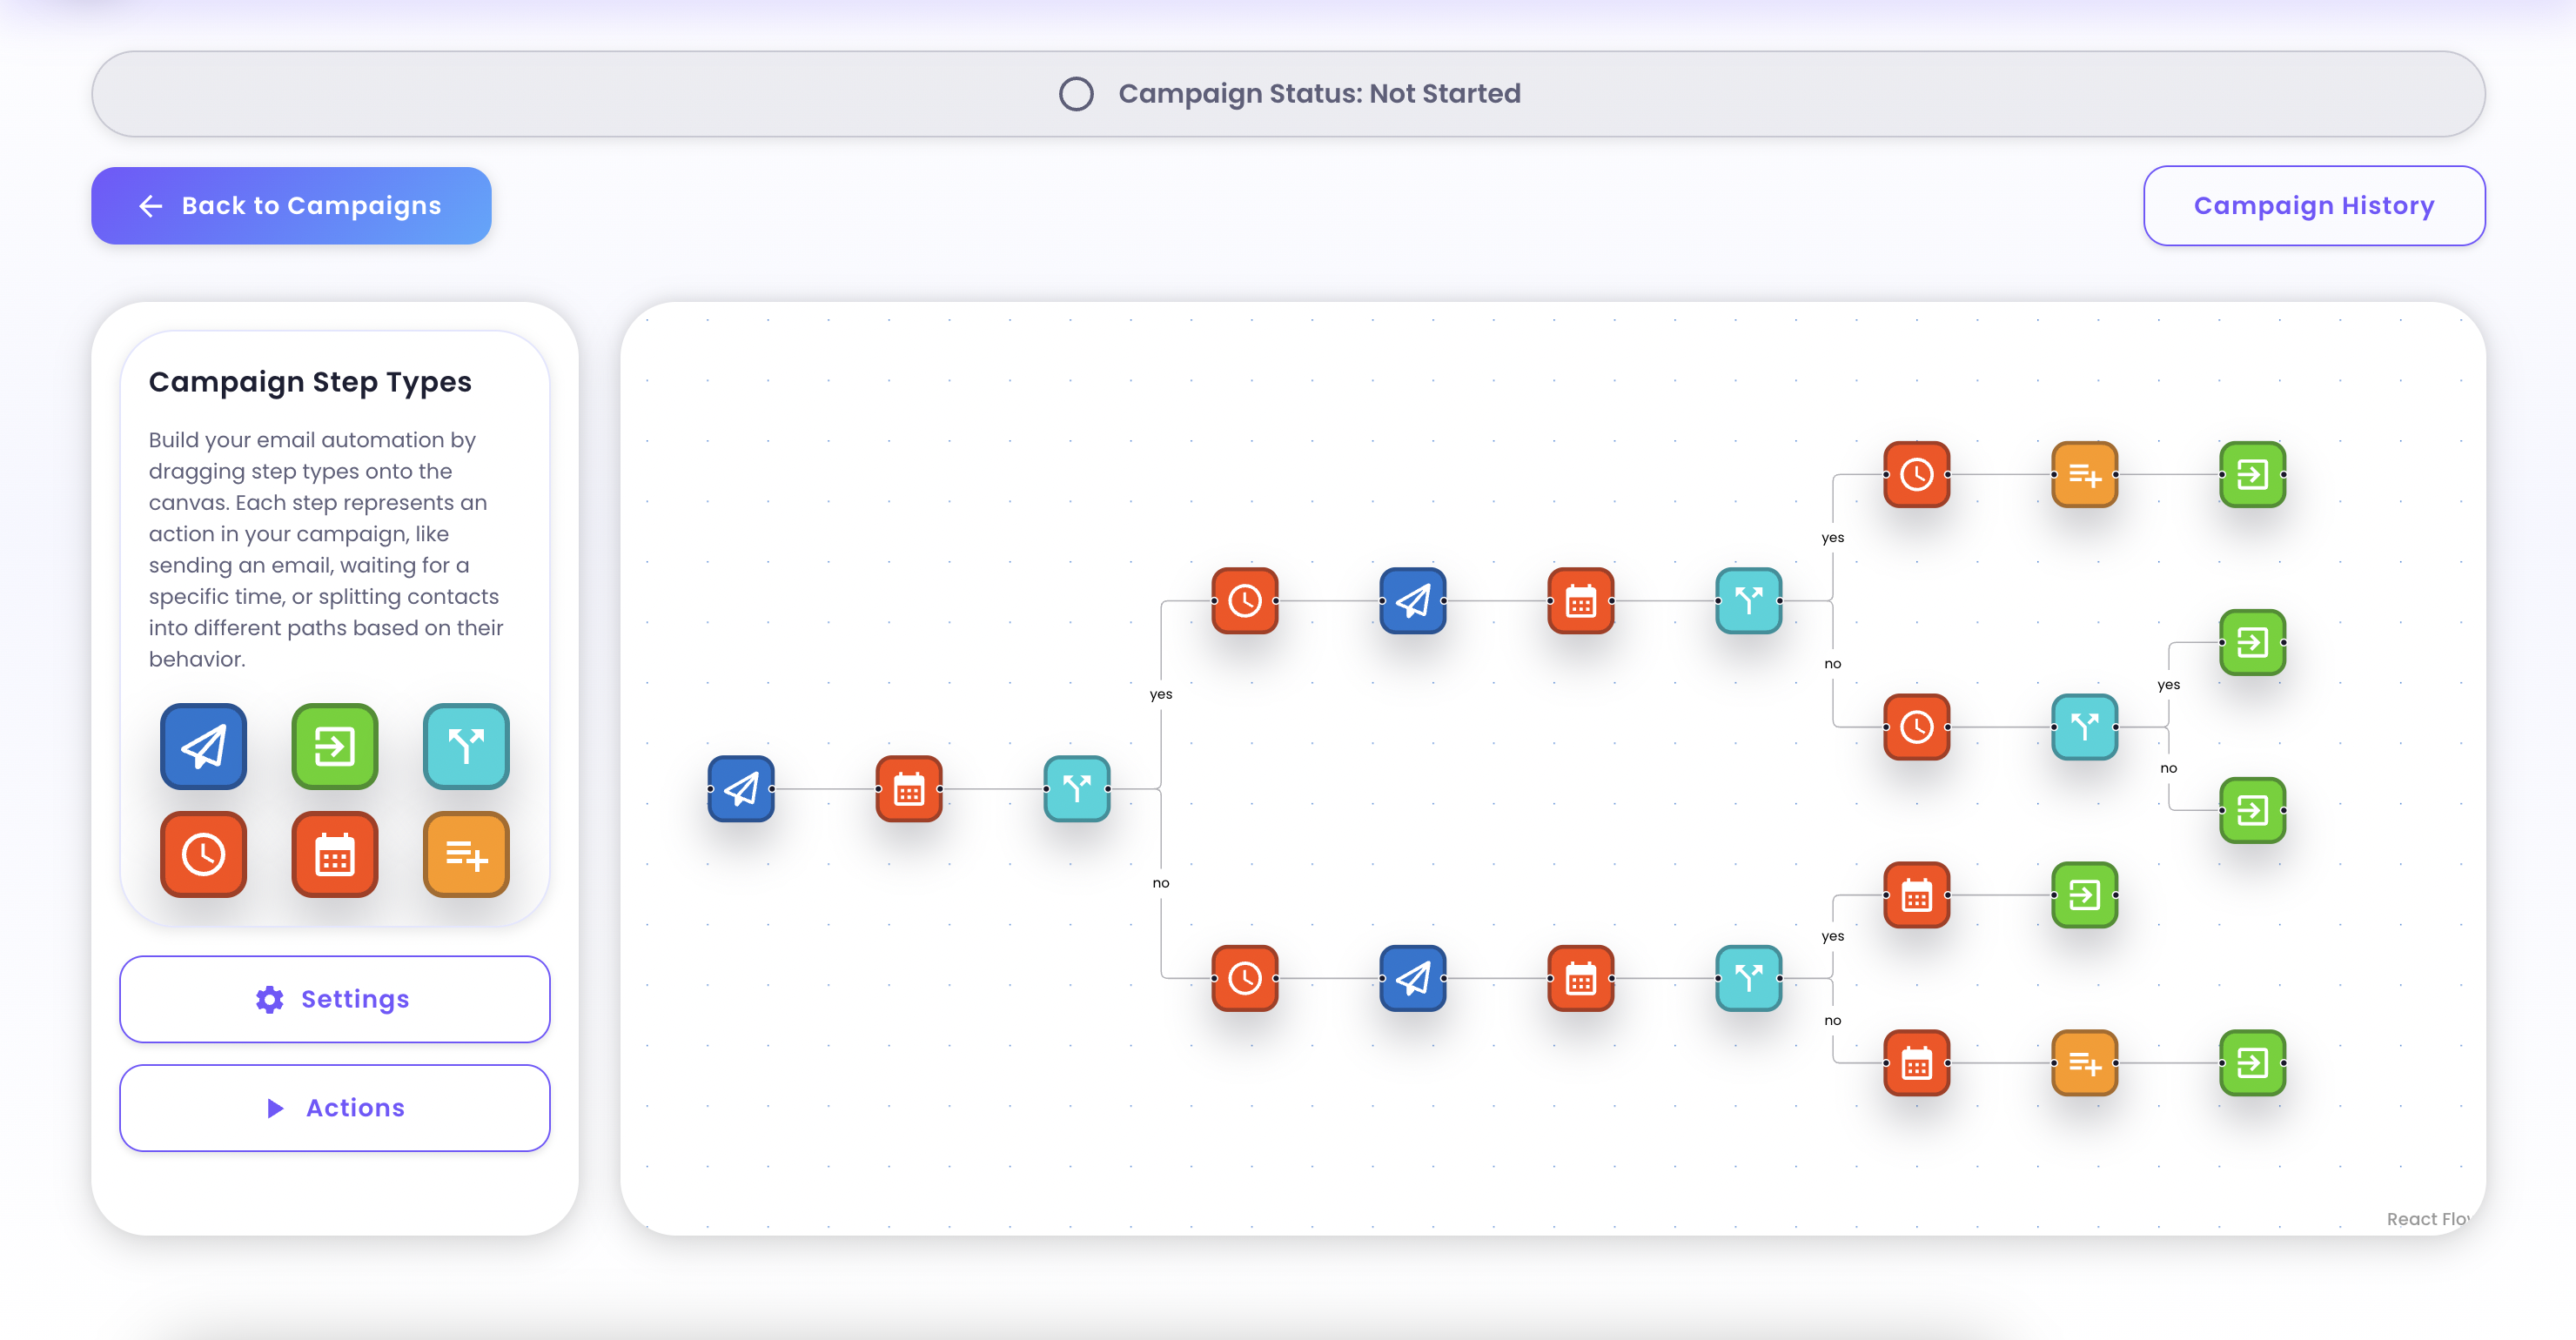Click the orange Add to List node near bottom right
The height and width of the screenshot is (1340, 2576).
(2084, 1063)
